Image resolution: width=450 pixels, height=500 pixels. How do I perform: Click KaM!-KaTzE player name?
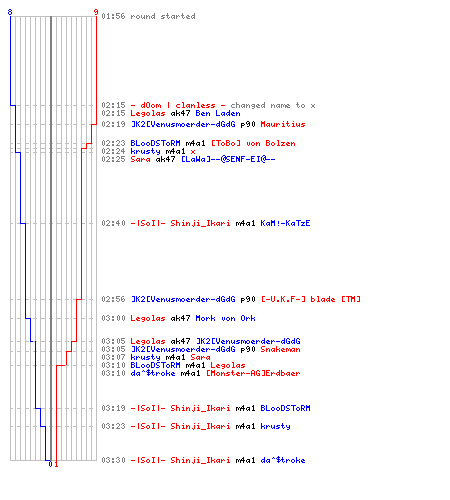pyautogui.click(x=285, y=223)
